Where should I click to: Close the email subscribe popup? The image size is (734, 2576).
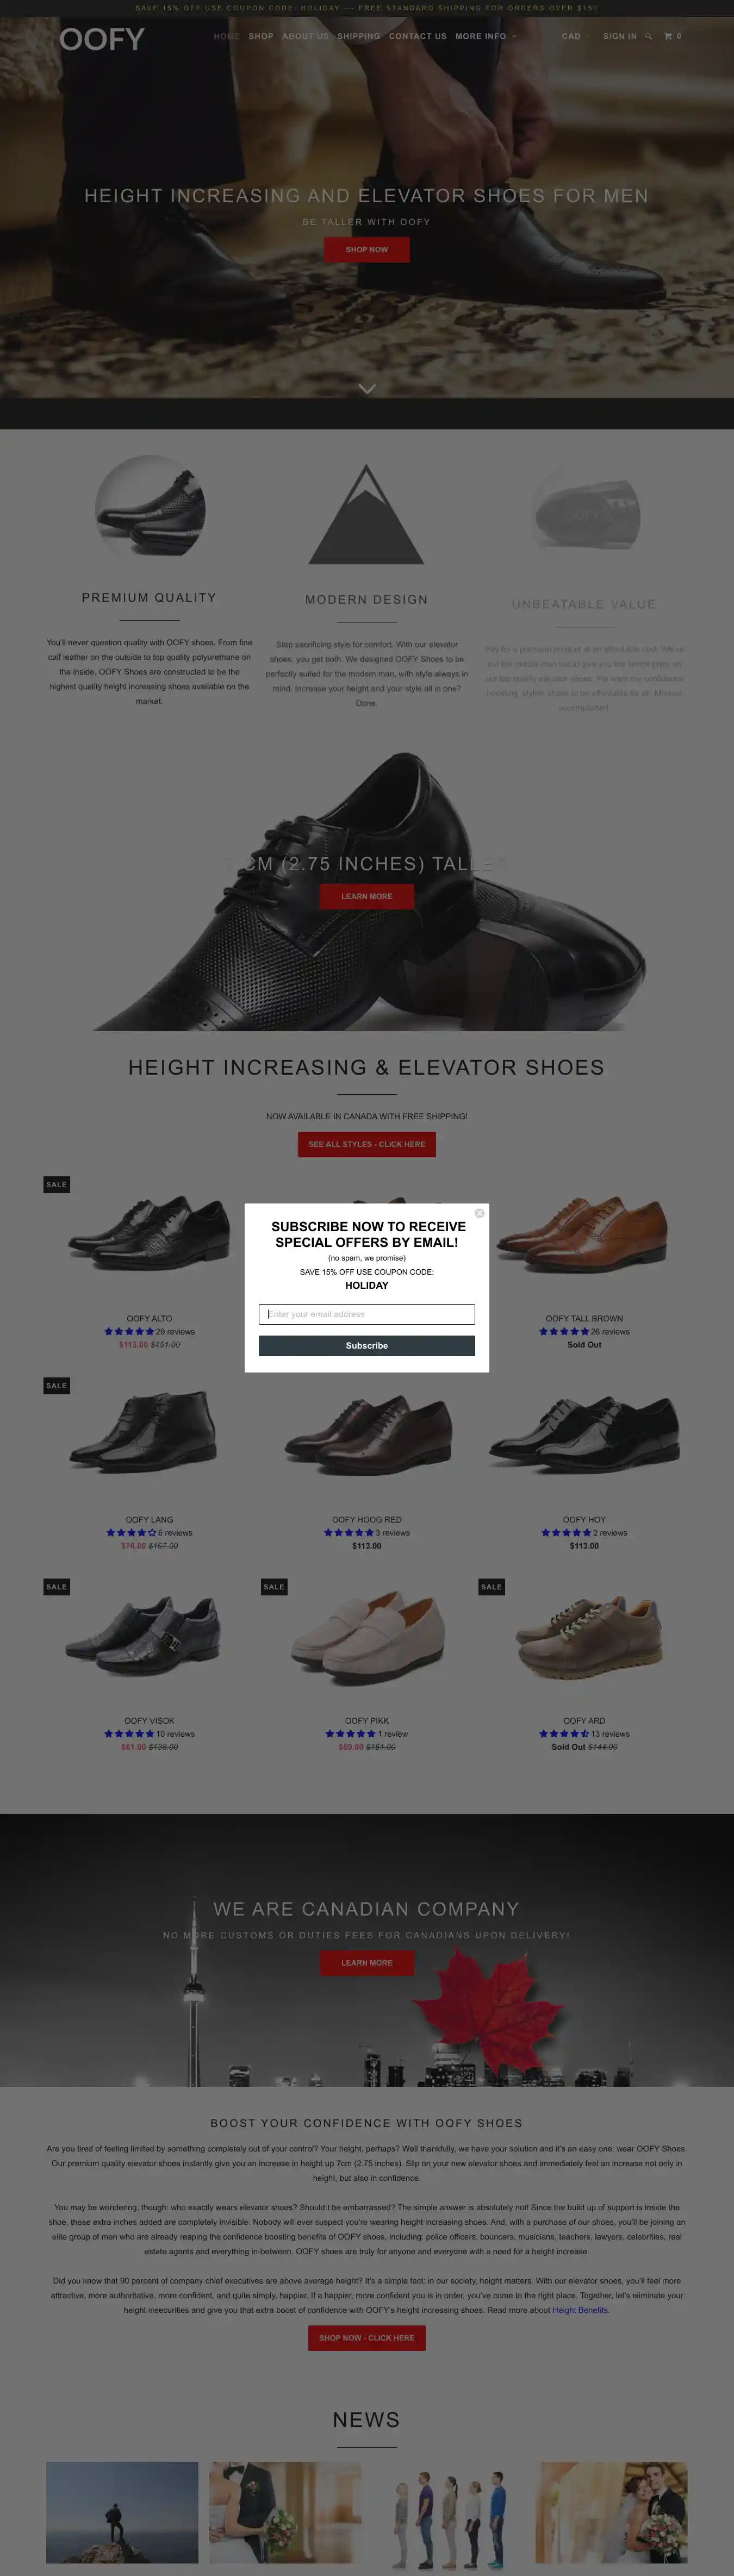479,1213
